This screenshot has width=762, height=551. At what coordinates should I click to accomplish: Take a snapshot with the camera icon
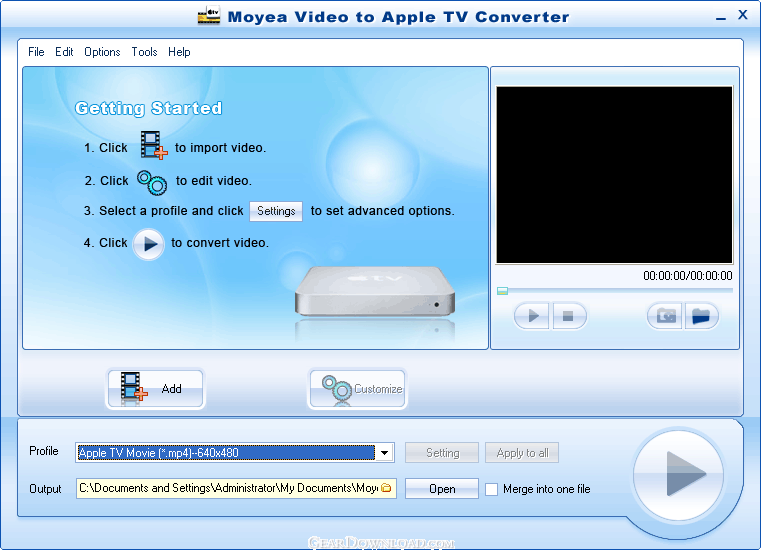pyautogui.click(x=665, y=316)
